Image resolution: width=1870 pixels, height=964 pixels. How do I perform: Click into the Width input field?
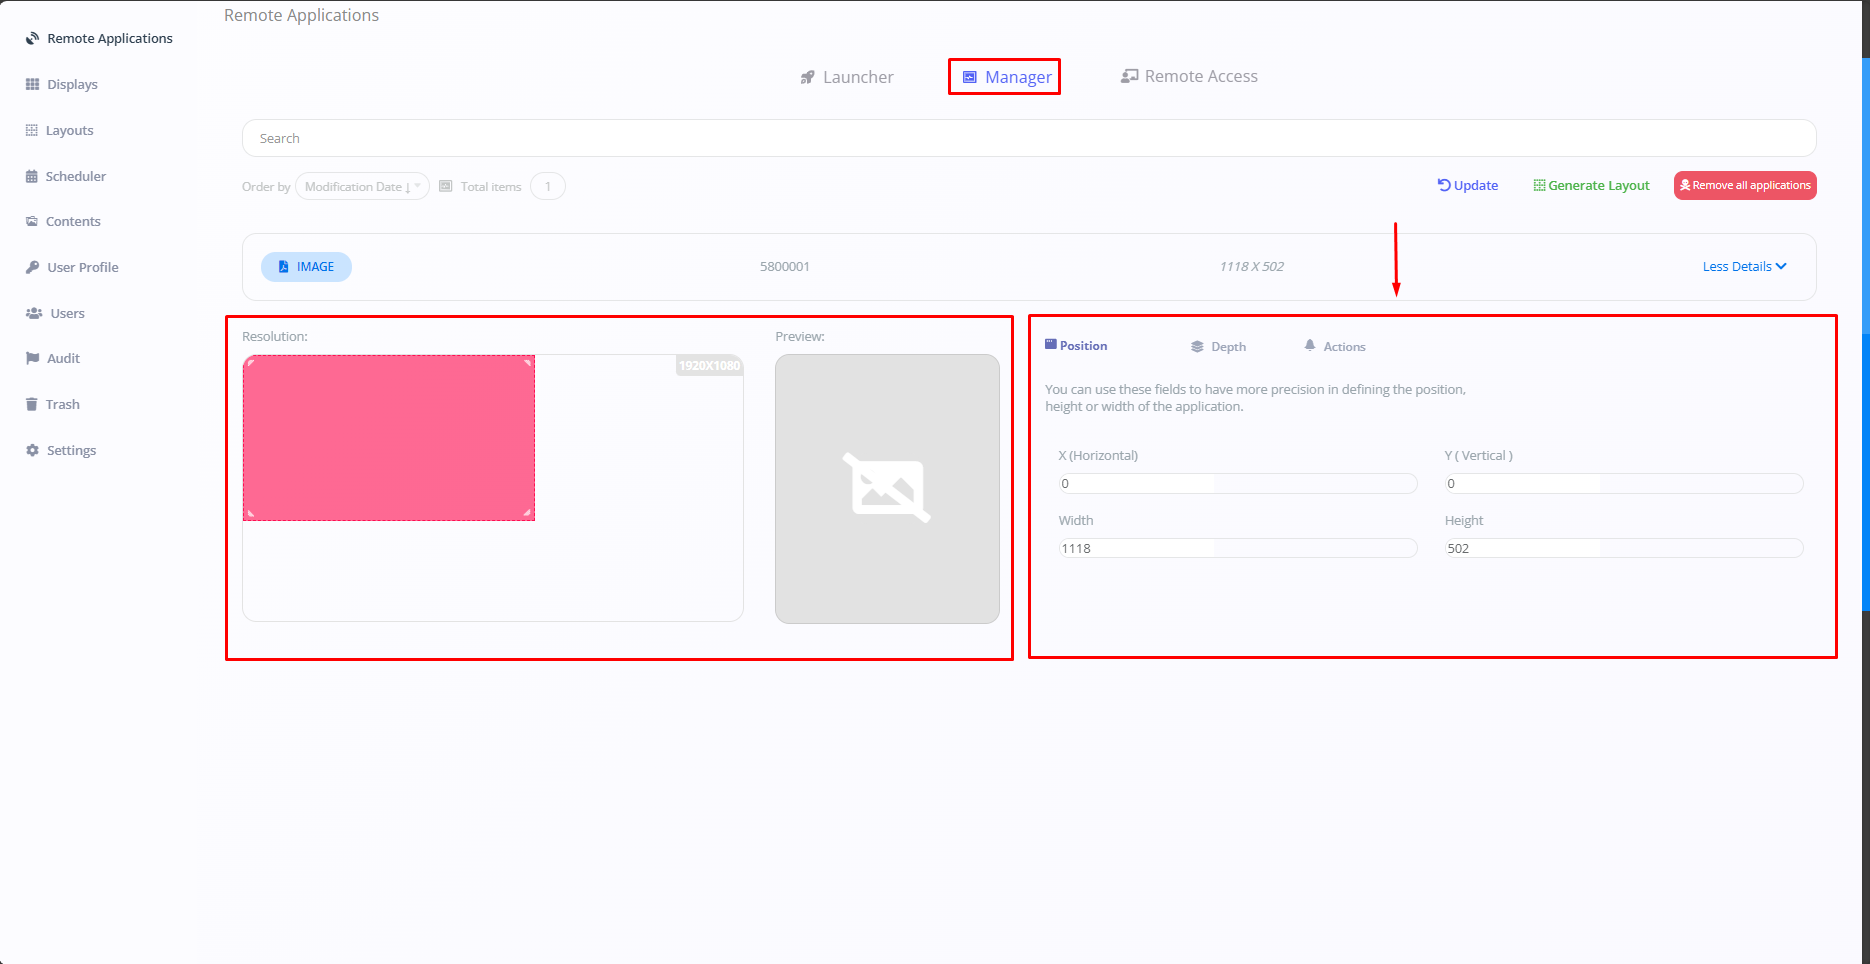click(x=1237, y=549)
